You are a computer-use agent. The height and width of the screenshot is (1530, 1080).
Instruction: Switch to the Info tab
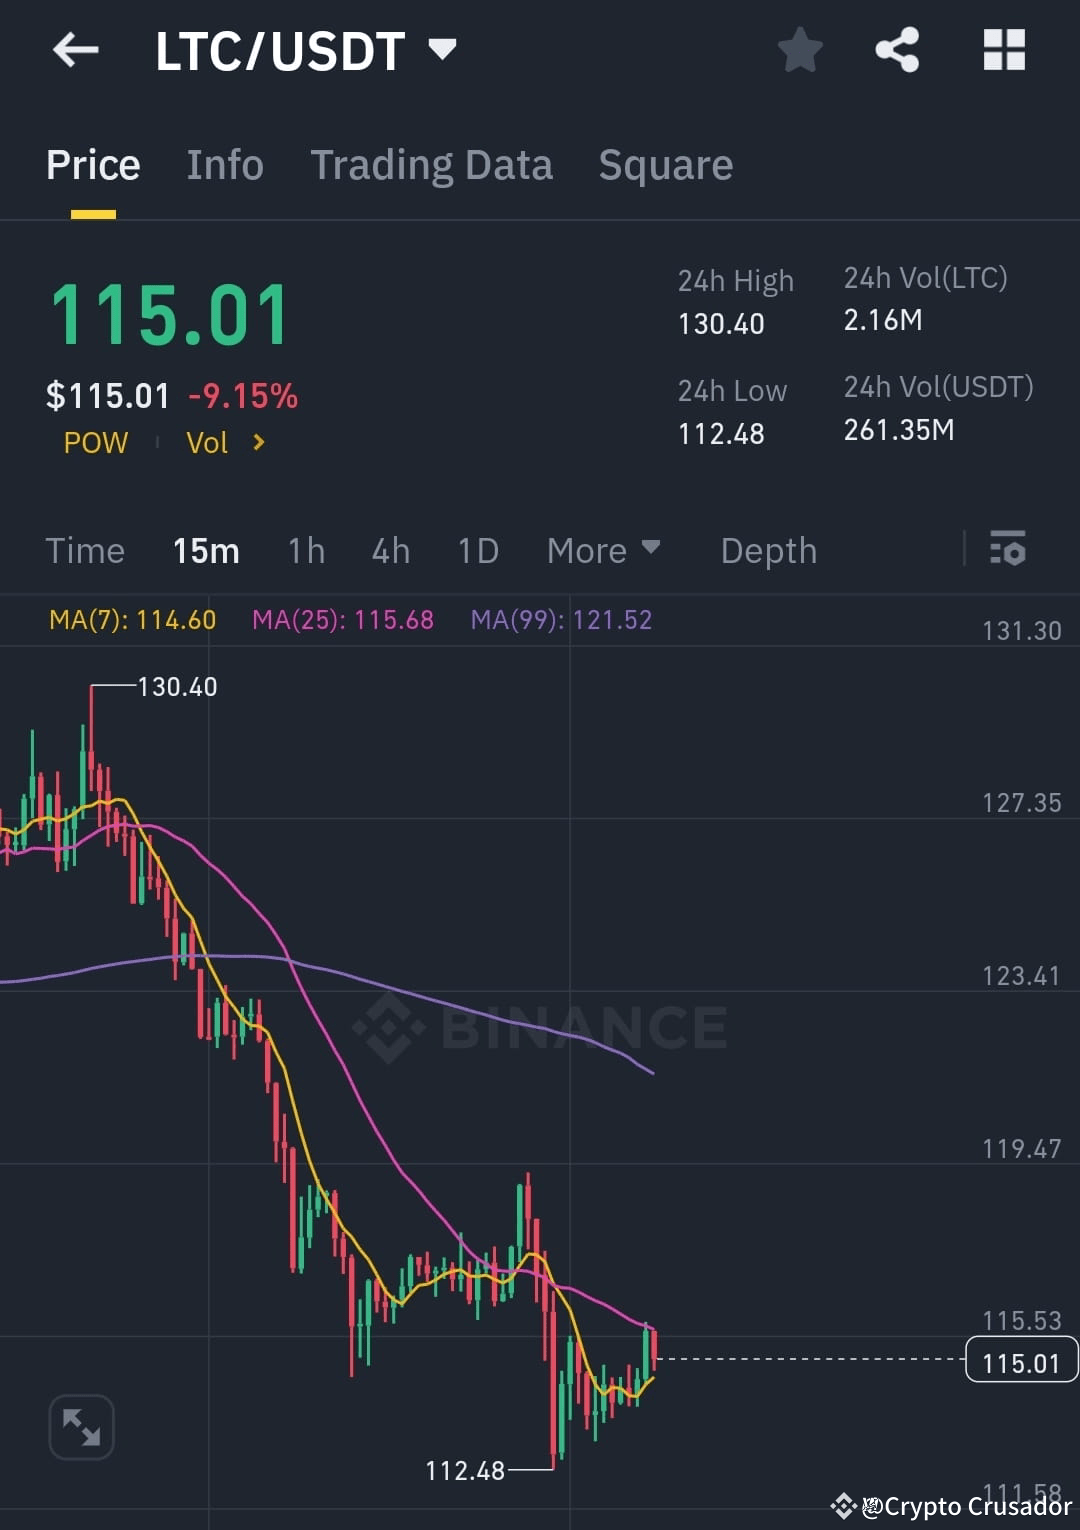click(x=224, y=164)
